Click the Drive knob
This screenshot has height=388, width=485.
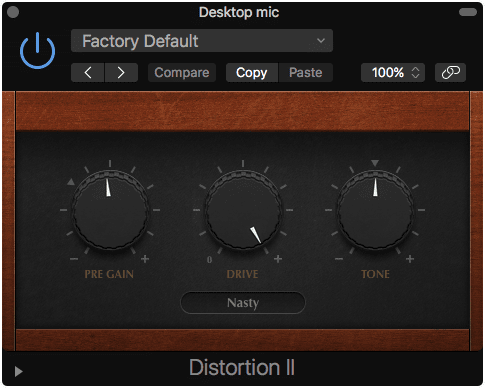[243, 210]
